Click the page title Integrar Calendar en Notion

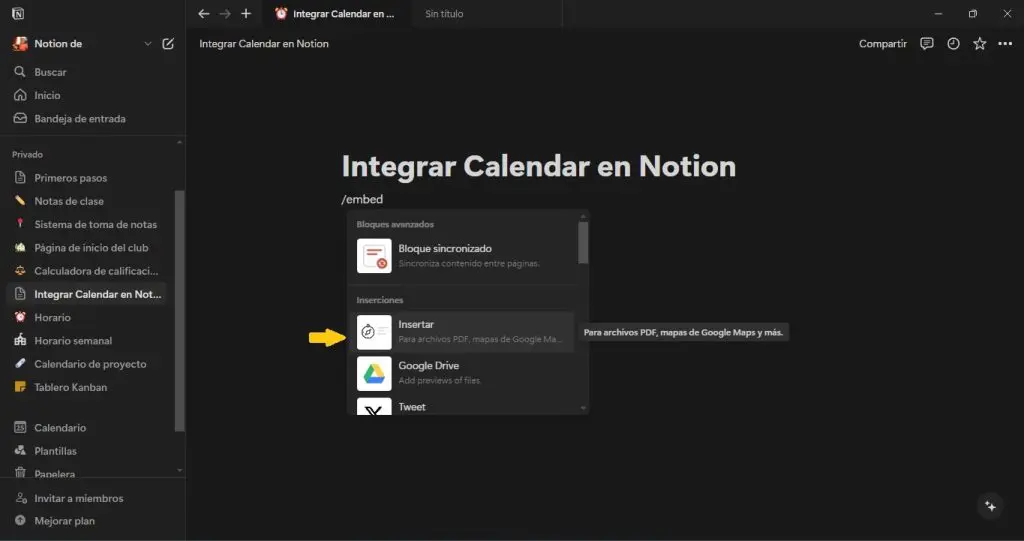tap(539, 166)
